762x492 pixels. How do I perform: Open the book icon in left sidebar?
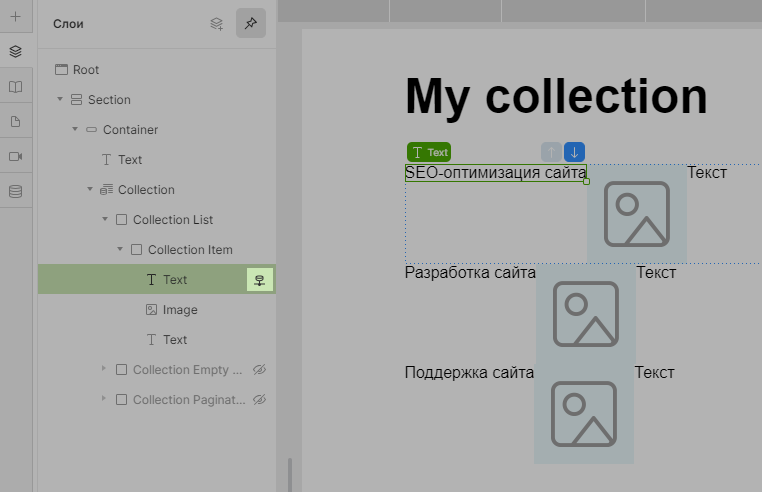[16, 87]
